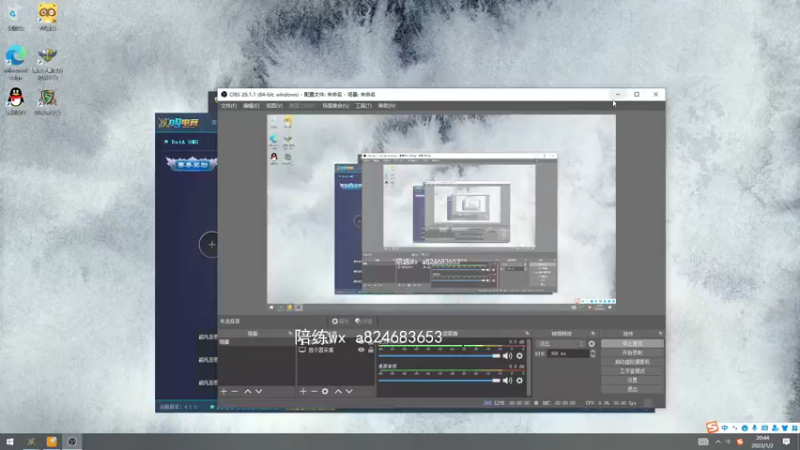
Task: Click the 退出 button in controls
Action: (632, 389)
